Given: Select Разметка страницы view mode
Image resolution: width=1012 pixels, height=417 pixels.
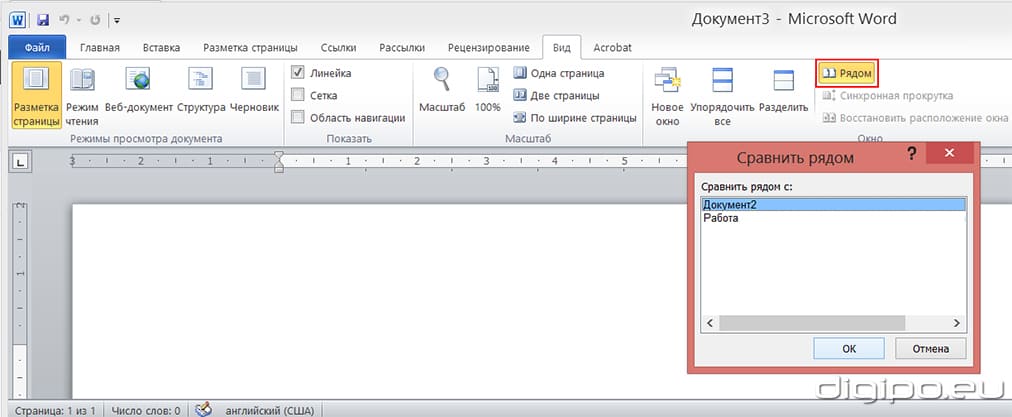Looking at the screenshot, I should tap(36, 95).
